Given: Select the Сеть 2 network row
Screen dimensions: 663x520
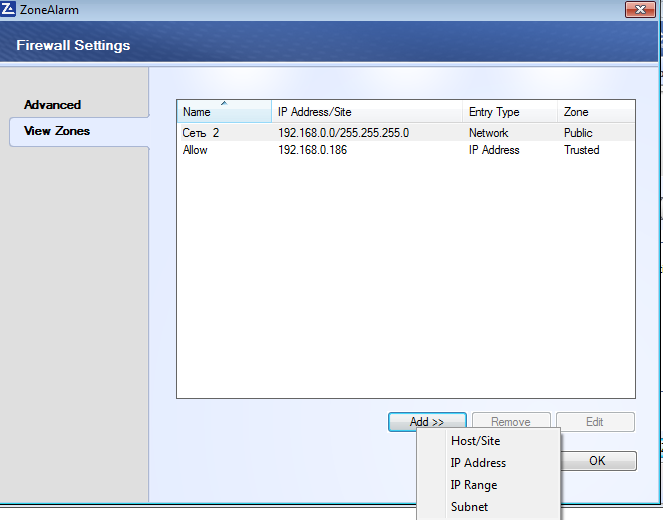Looking at the screenshot, I should [x=406, y=133].
